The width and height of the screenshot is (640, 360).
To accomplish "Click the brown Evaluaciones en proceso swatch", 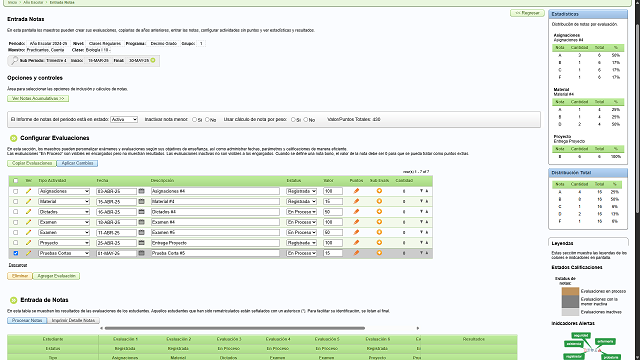I will [x=570, y=291].
